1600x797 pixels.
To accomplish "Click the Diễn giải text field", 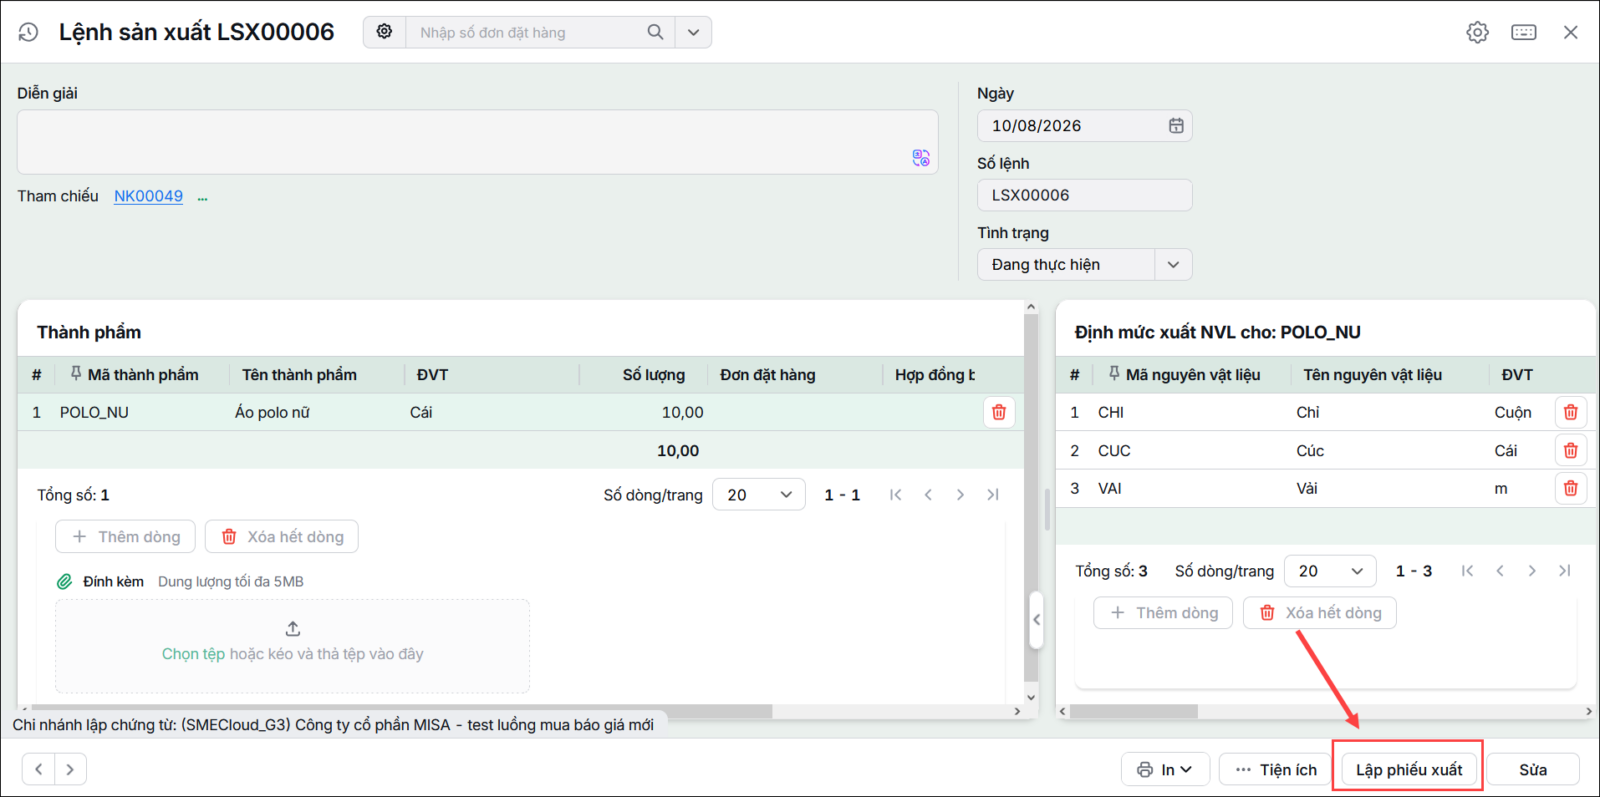I will pyautogui.click(x=477, y=142).
